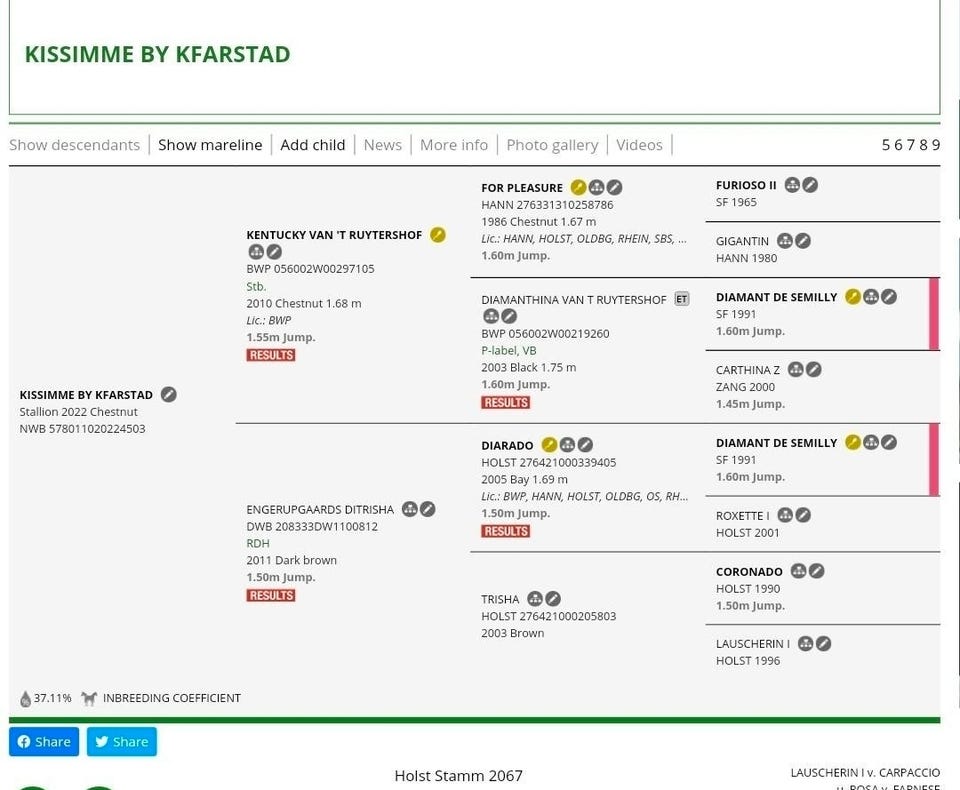Open RESULTS for Engerupgaards Ditrisha
Screen dimensions: 960x790
click(x=271, y=595)
